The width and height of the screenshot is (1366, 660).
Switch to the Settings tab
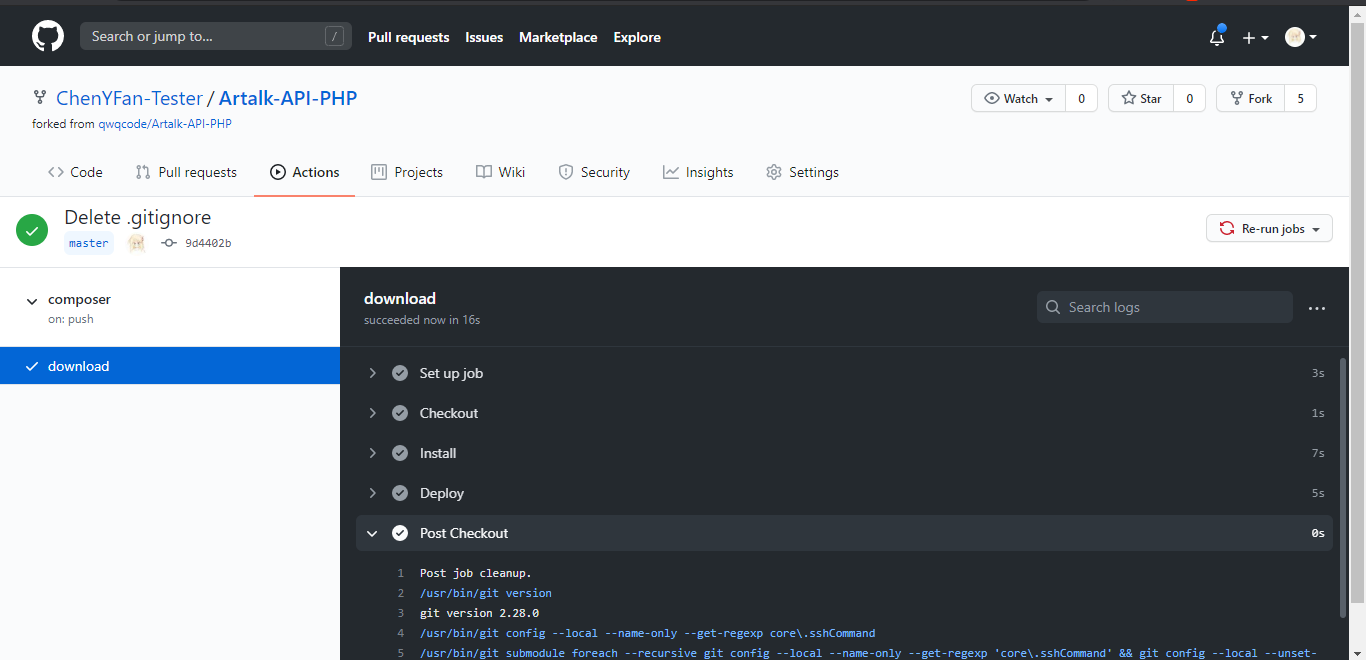(802, 172)
